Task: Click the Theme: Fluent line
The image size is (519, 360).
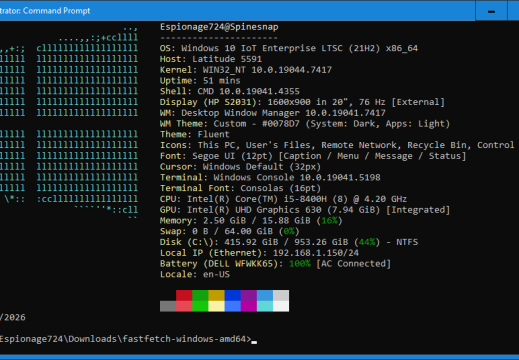Action: [x=195, y=134]
